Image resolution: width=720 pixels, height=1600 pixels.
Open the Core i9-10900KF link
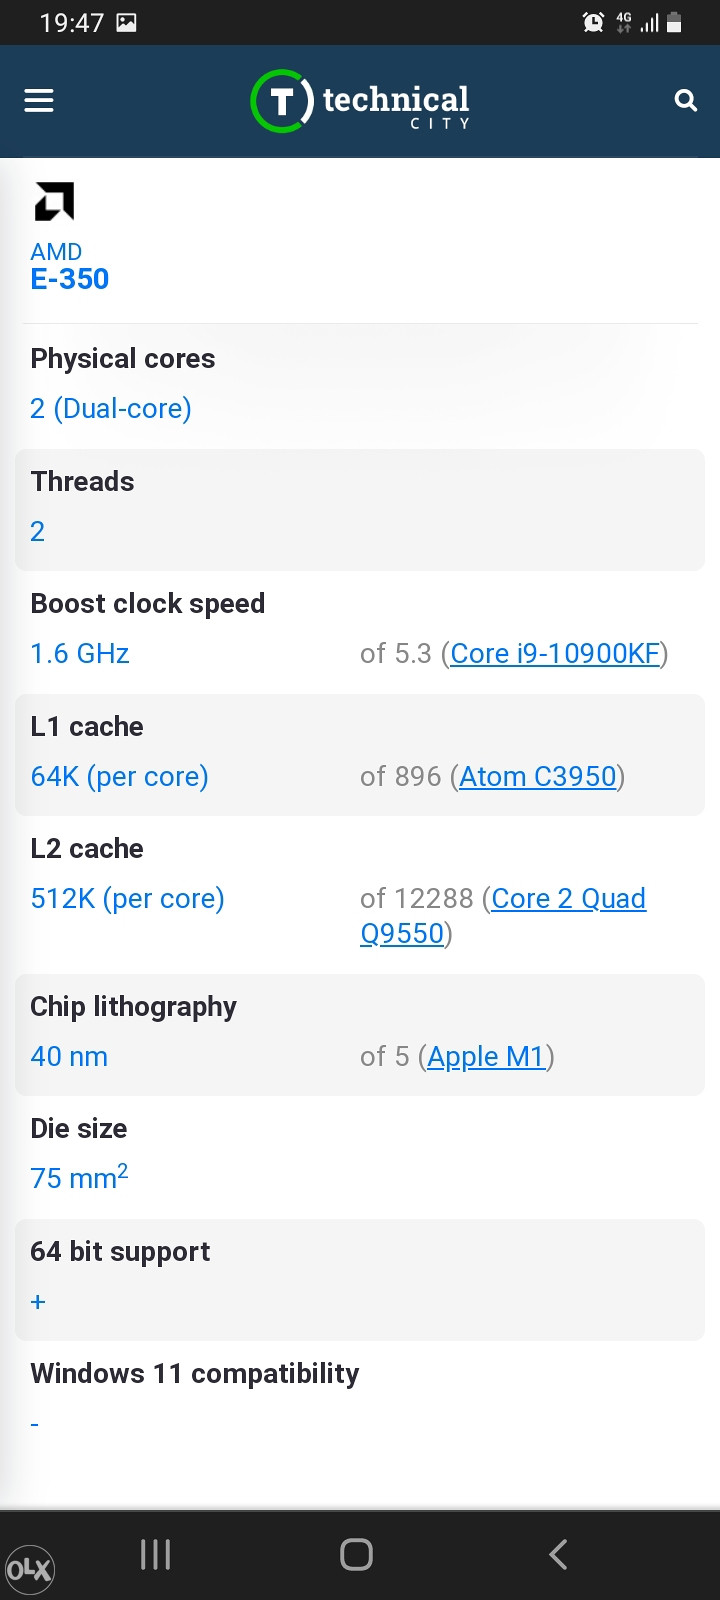(x=555, y=654)
